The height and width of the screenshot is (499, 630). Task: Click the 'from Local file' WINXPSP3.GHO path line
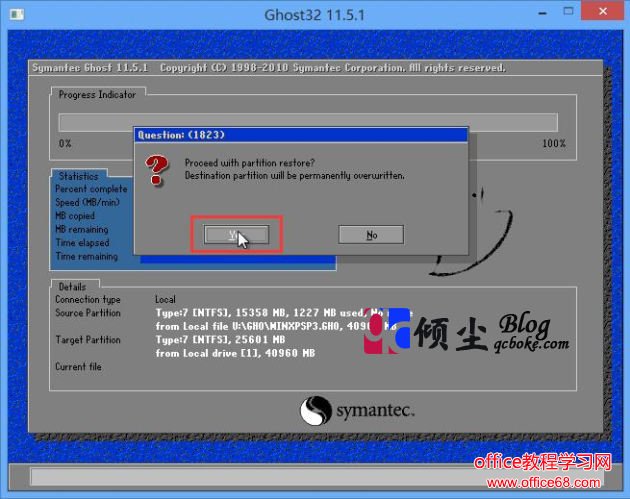tap(276, 326)
